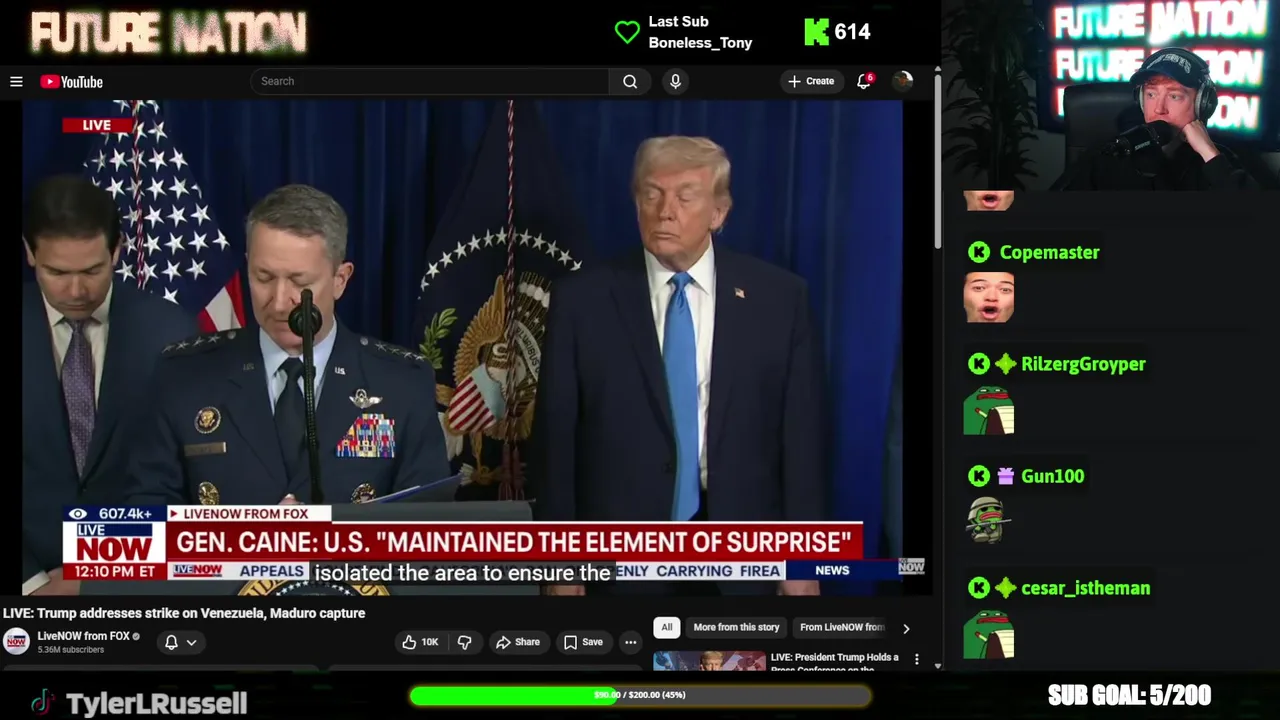Click the YouTube search input field
The width and height of the screenshot is (1280, 720).
(x=430, y=81)
